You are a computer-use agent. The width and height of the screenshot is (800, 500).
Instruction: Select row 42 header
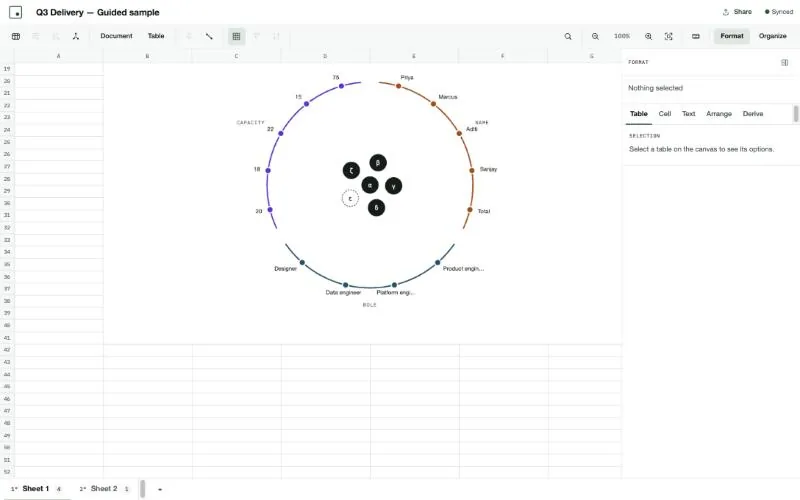tap(7, 350)
